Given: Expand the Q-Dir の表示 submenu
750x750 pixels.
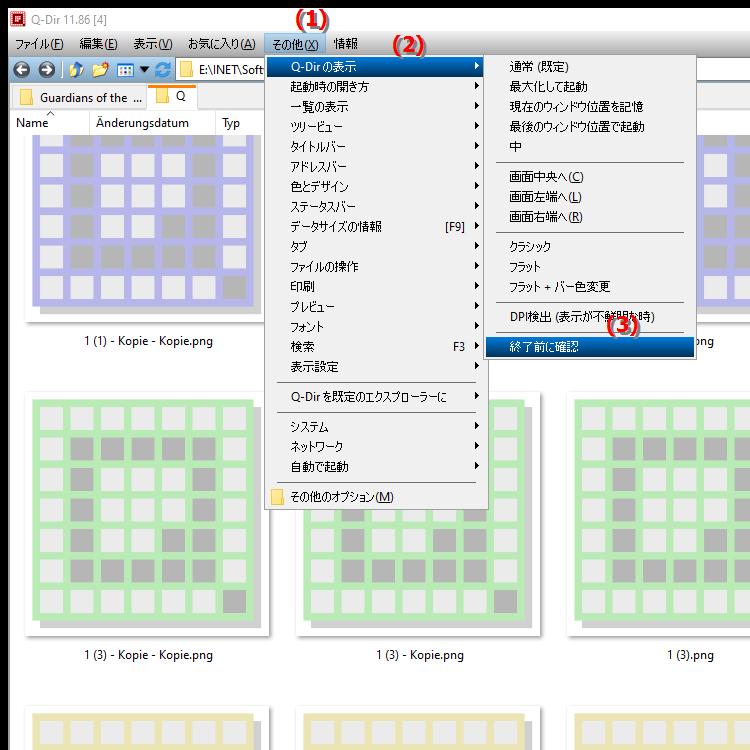Looking at the screenshot, I should (375, 66).
